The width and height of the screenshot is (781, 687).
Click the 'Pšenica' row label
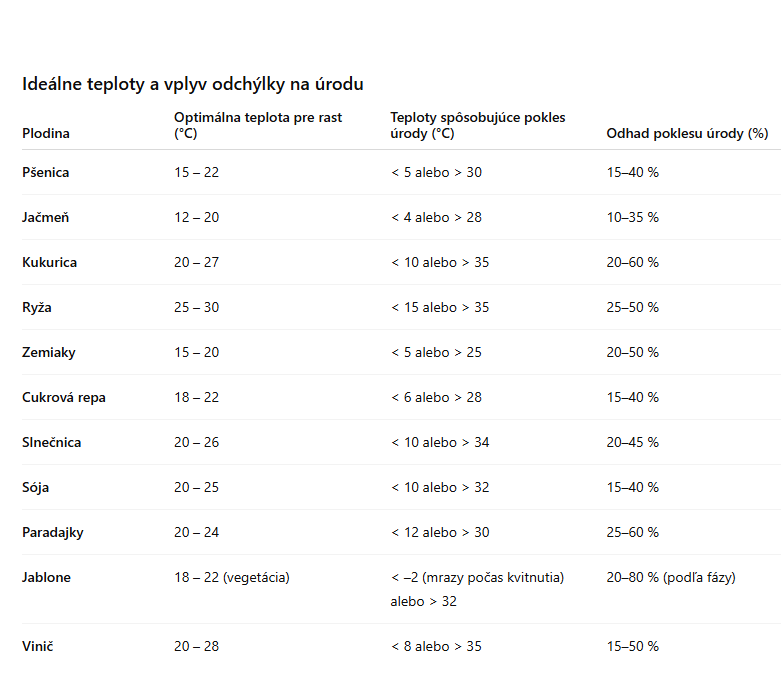coord(46,172)
